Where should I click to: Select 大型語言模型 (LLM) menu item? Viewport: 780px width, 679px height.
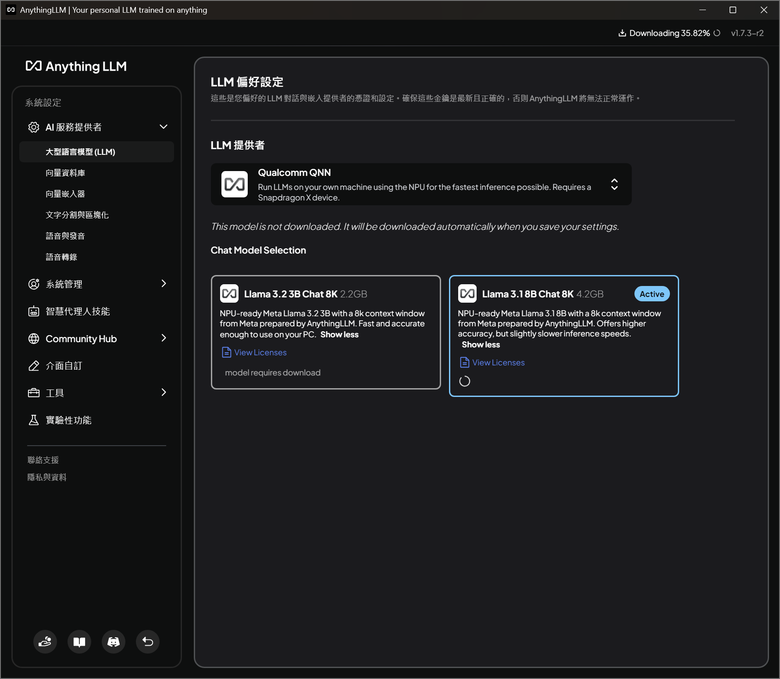97,152
